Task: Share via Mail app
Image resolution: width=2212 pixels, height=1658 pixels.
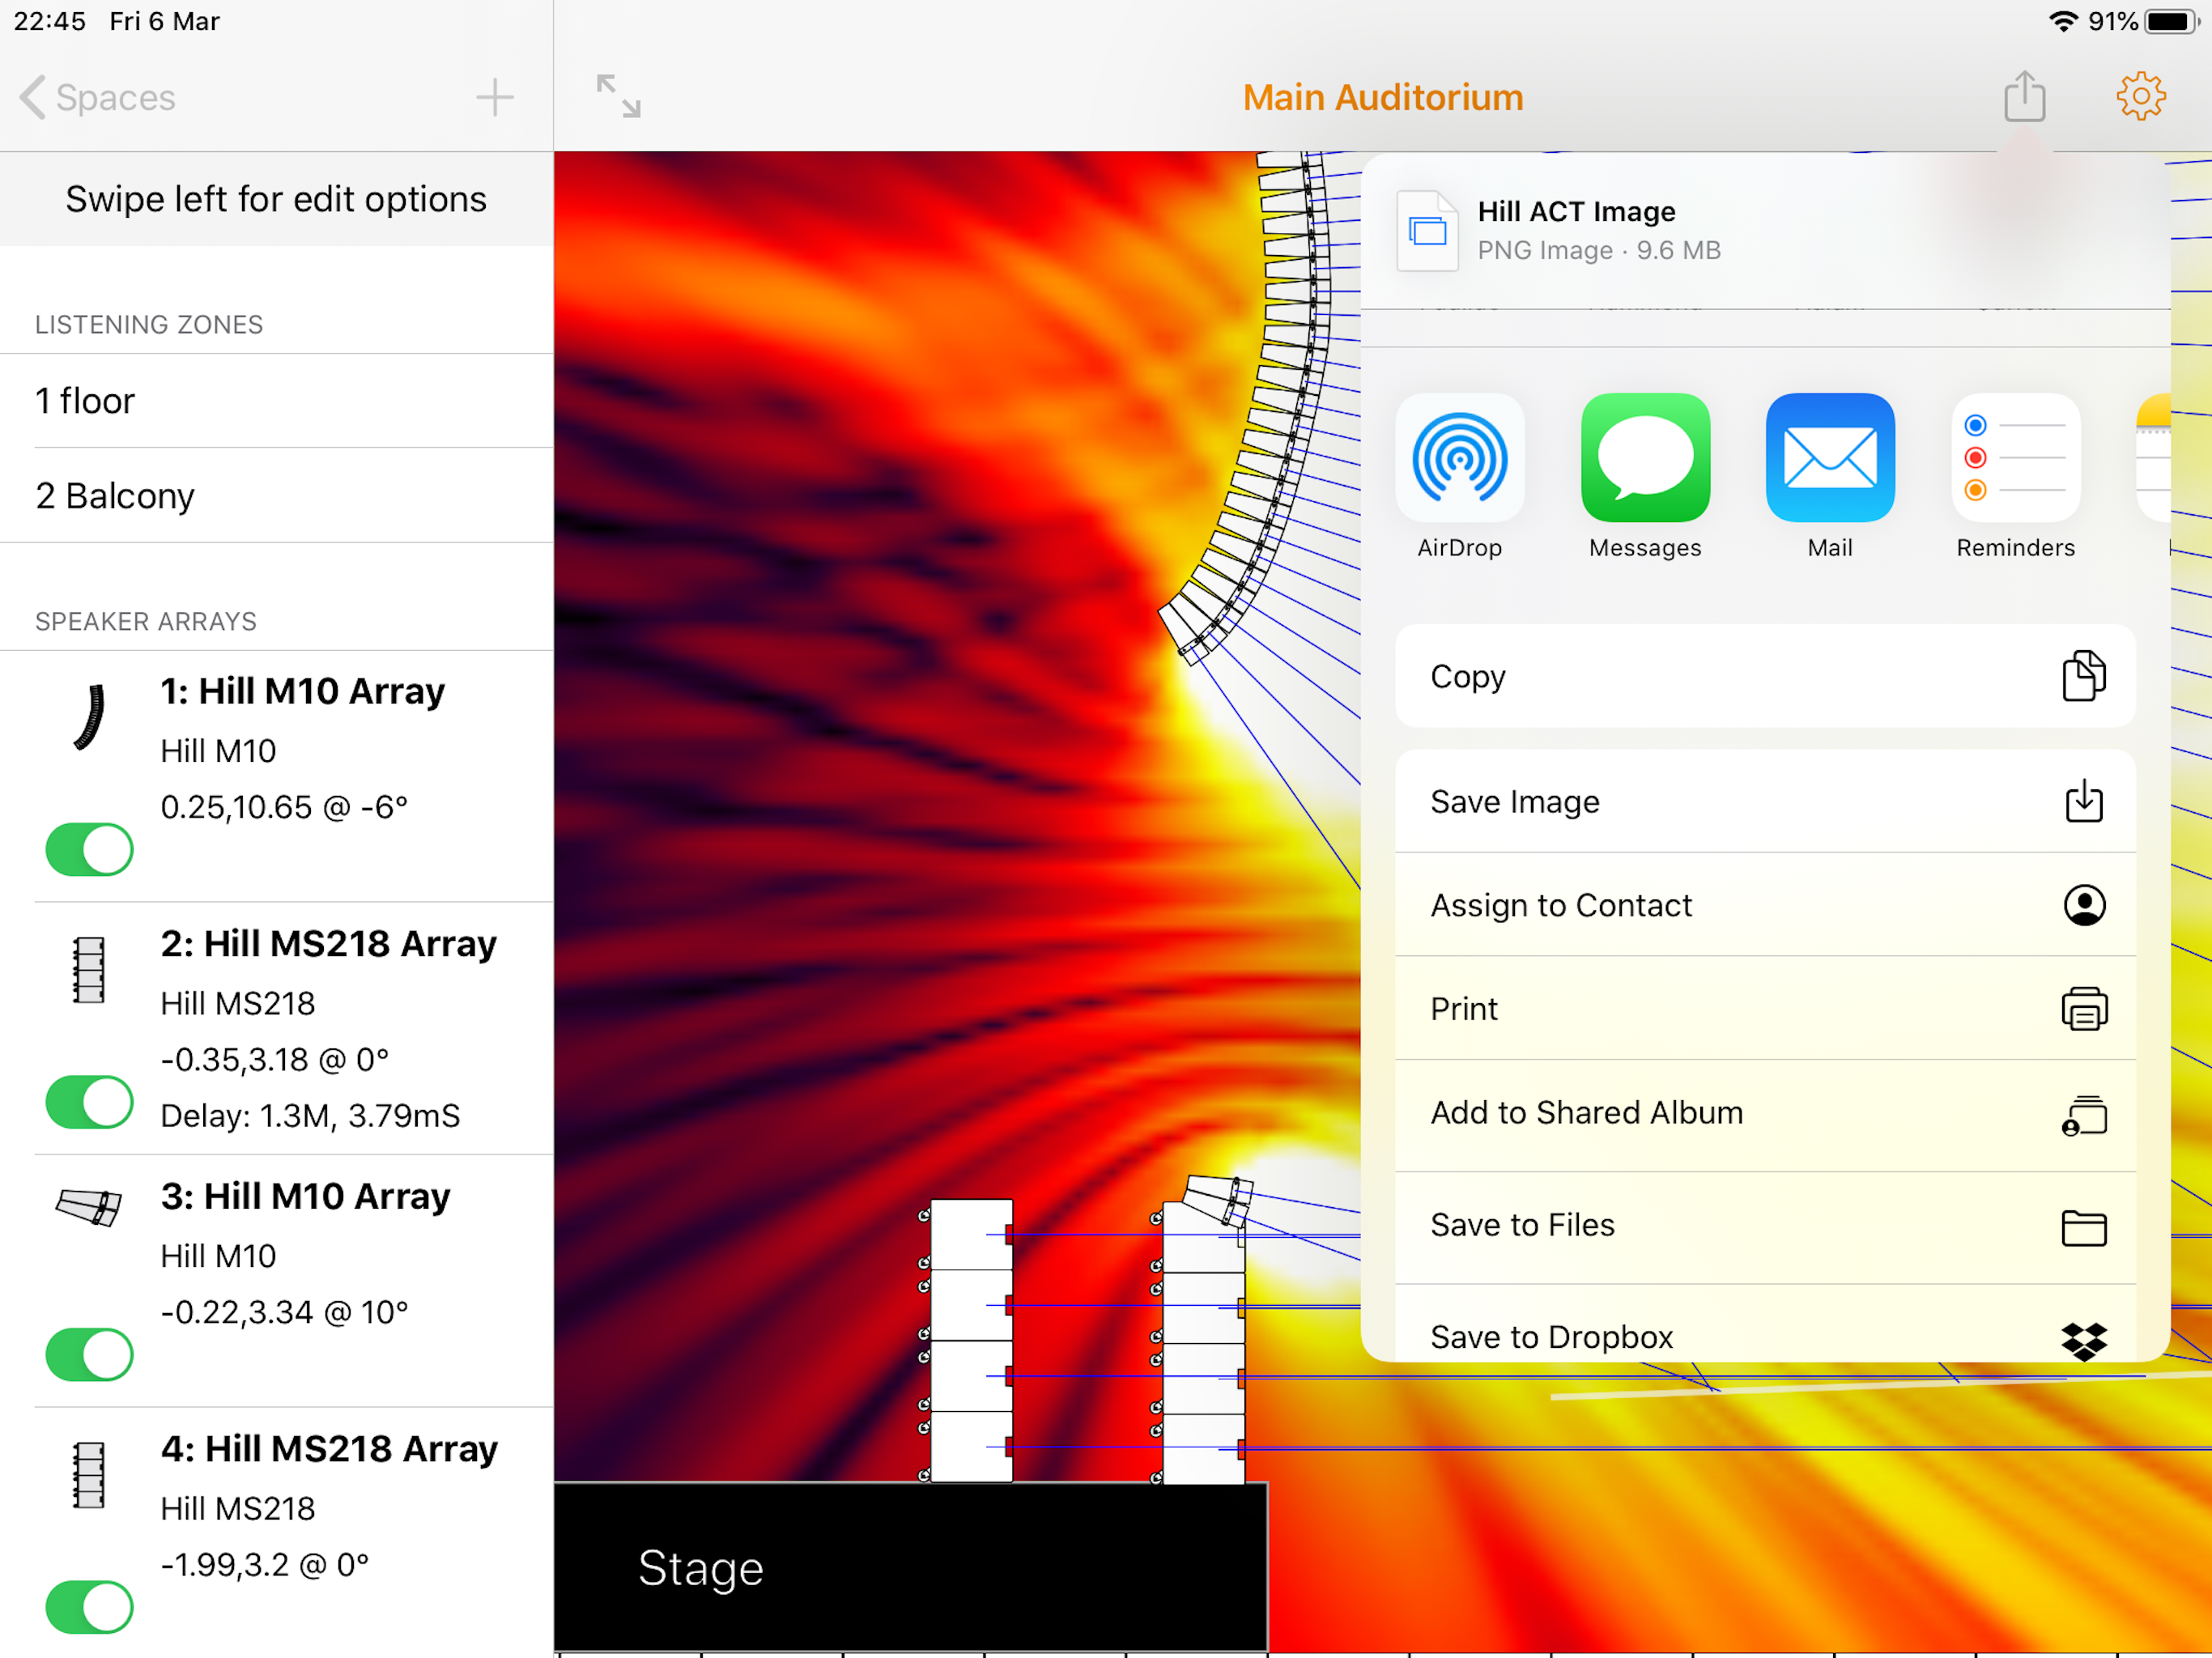Action: (x=1830, y=477)
